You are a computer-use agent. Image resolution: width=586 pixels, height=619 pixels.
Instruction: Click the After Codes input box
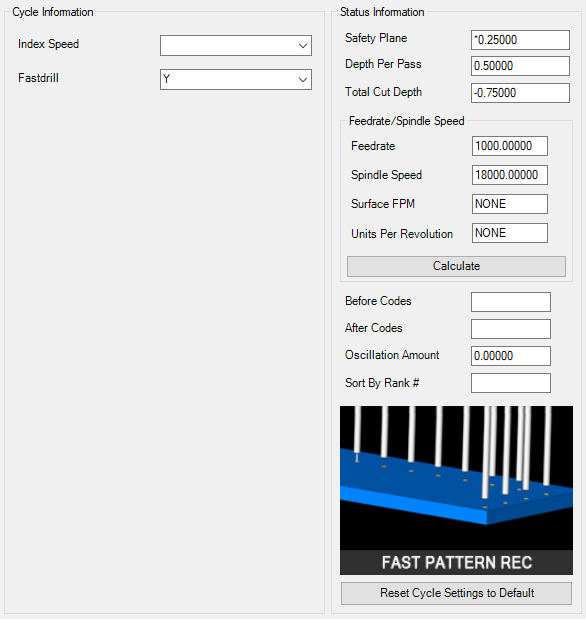click(x=511, y=329)
